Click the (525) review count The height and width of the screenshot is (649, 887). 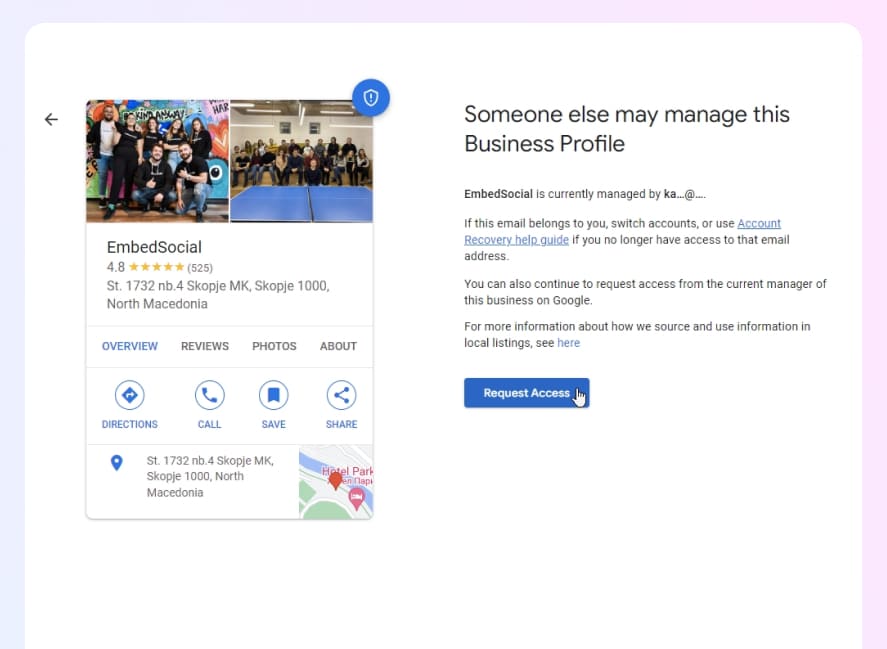coord(200,268)
